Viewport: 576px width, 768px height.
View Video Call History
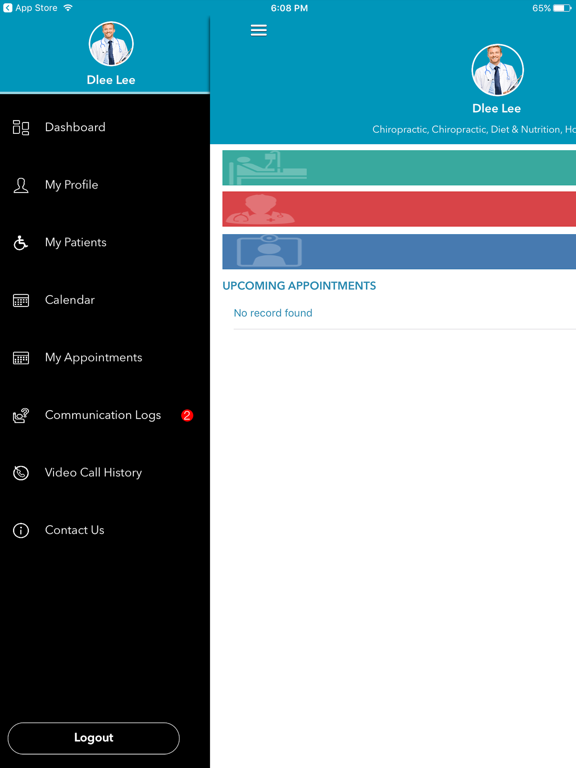pyautogui.click(x=105, y=473)
